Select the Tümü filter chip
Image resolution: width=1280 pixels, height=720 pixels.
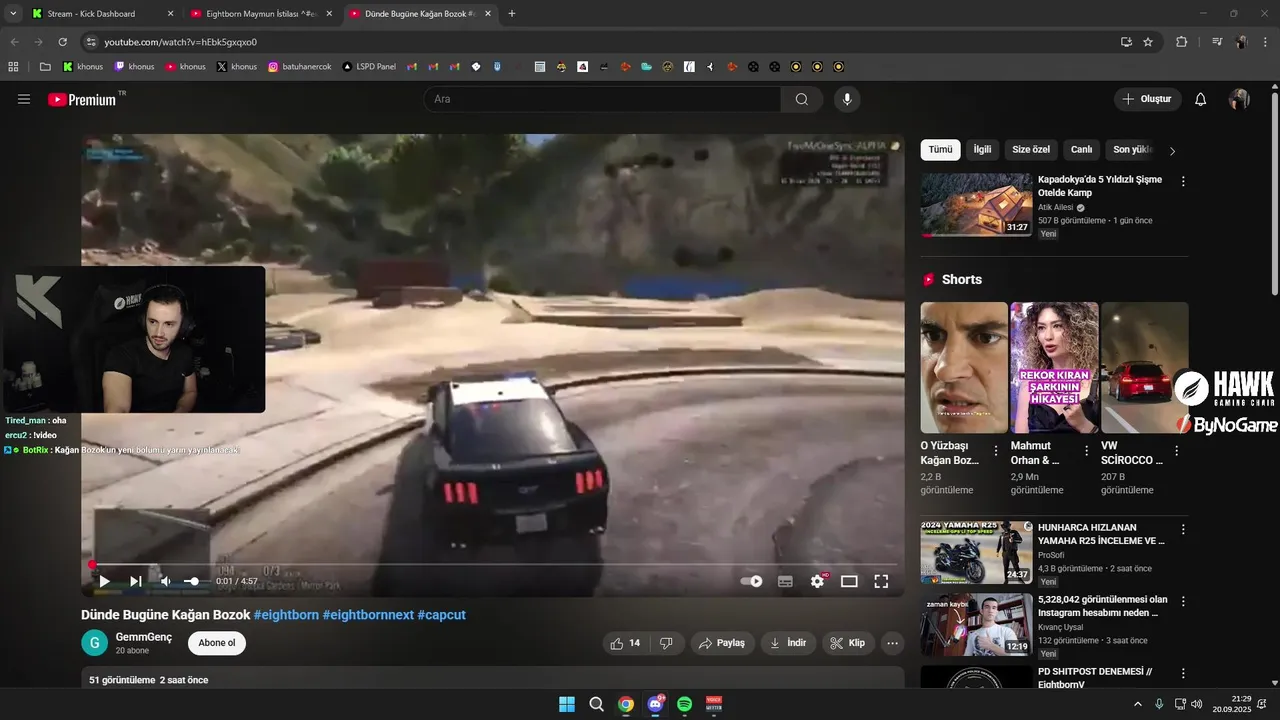tap(940, 150)
